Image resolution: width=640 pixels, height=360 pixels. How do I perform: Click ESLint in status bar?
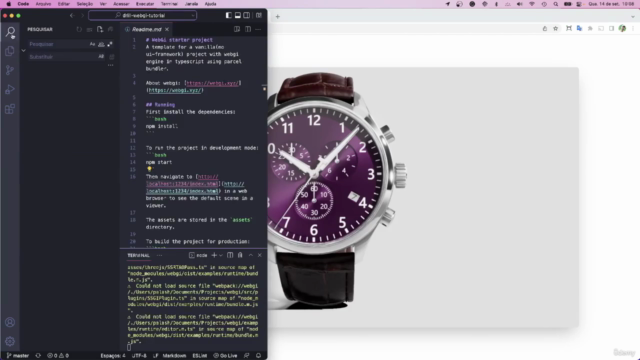coord(200,356)
